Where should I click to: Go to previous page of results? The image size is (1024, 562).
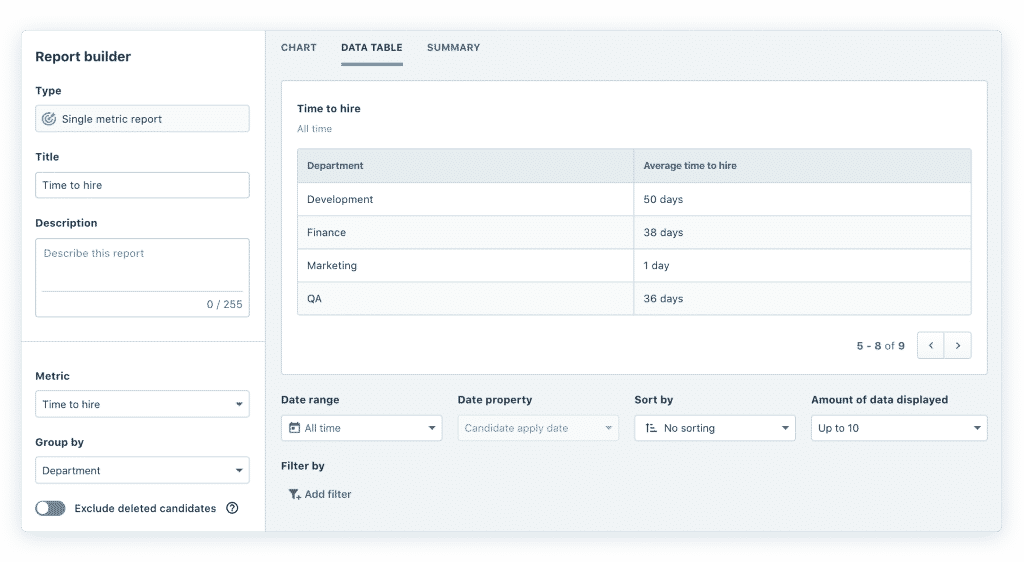pos(931,345)
